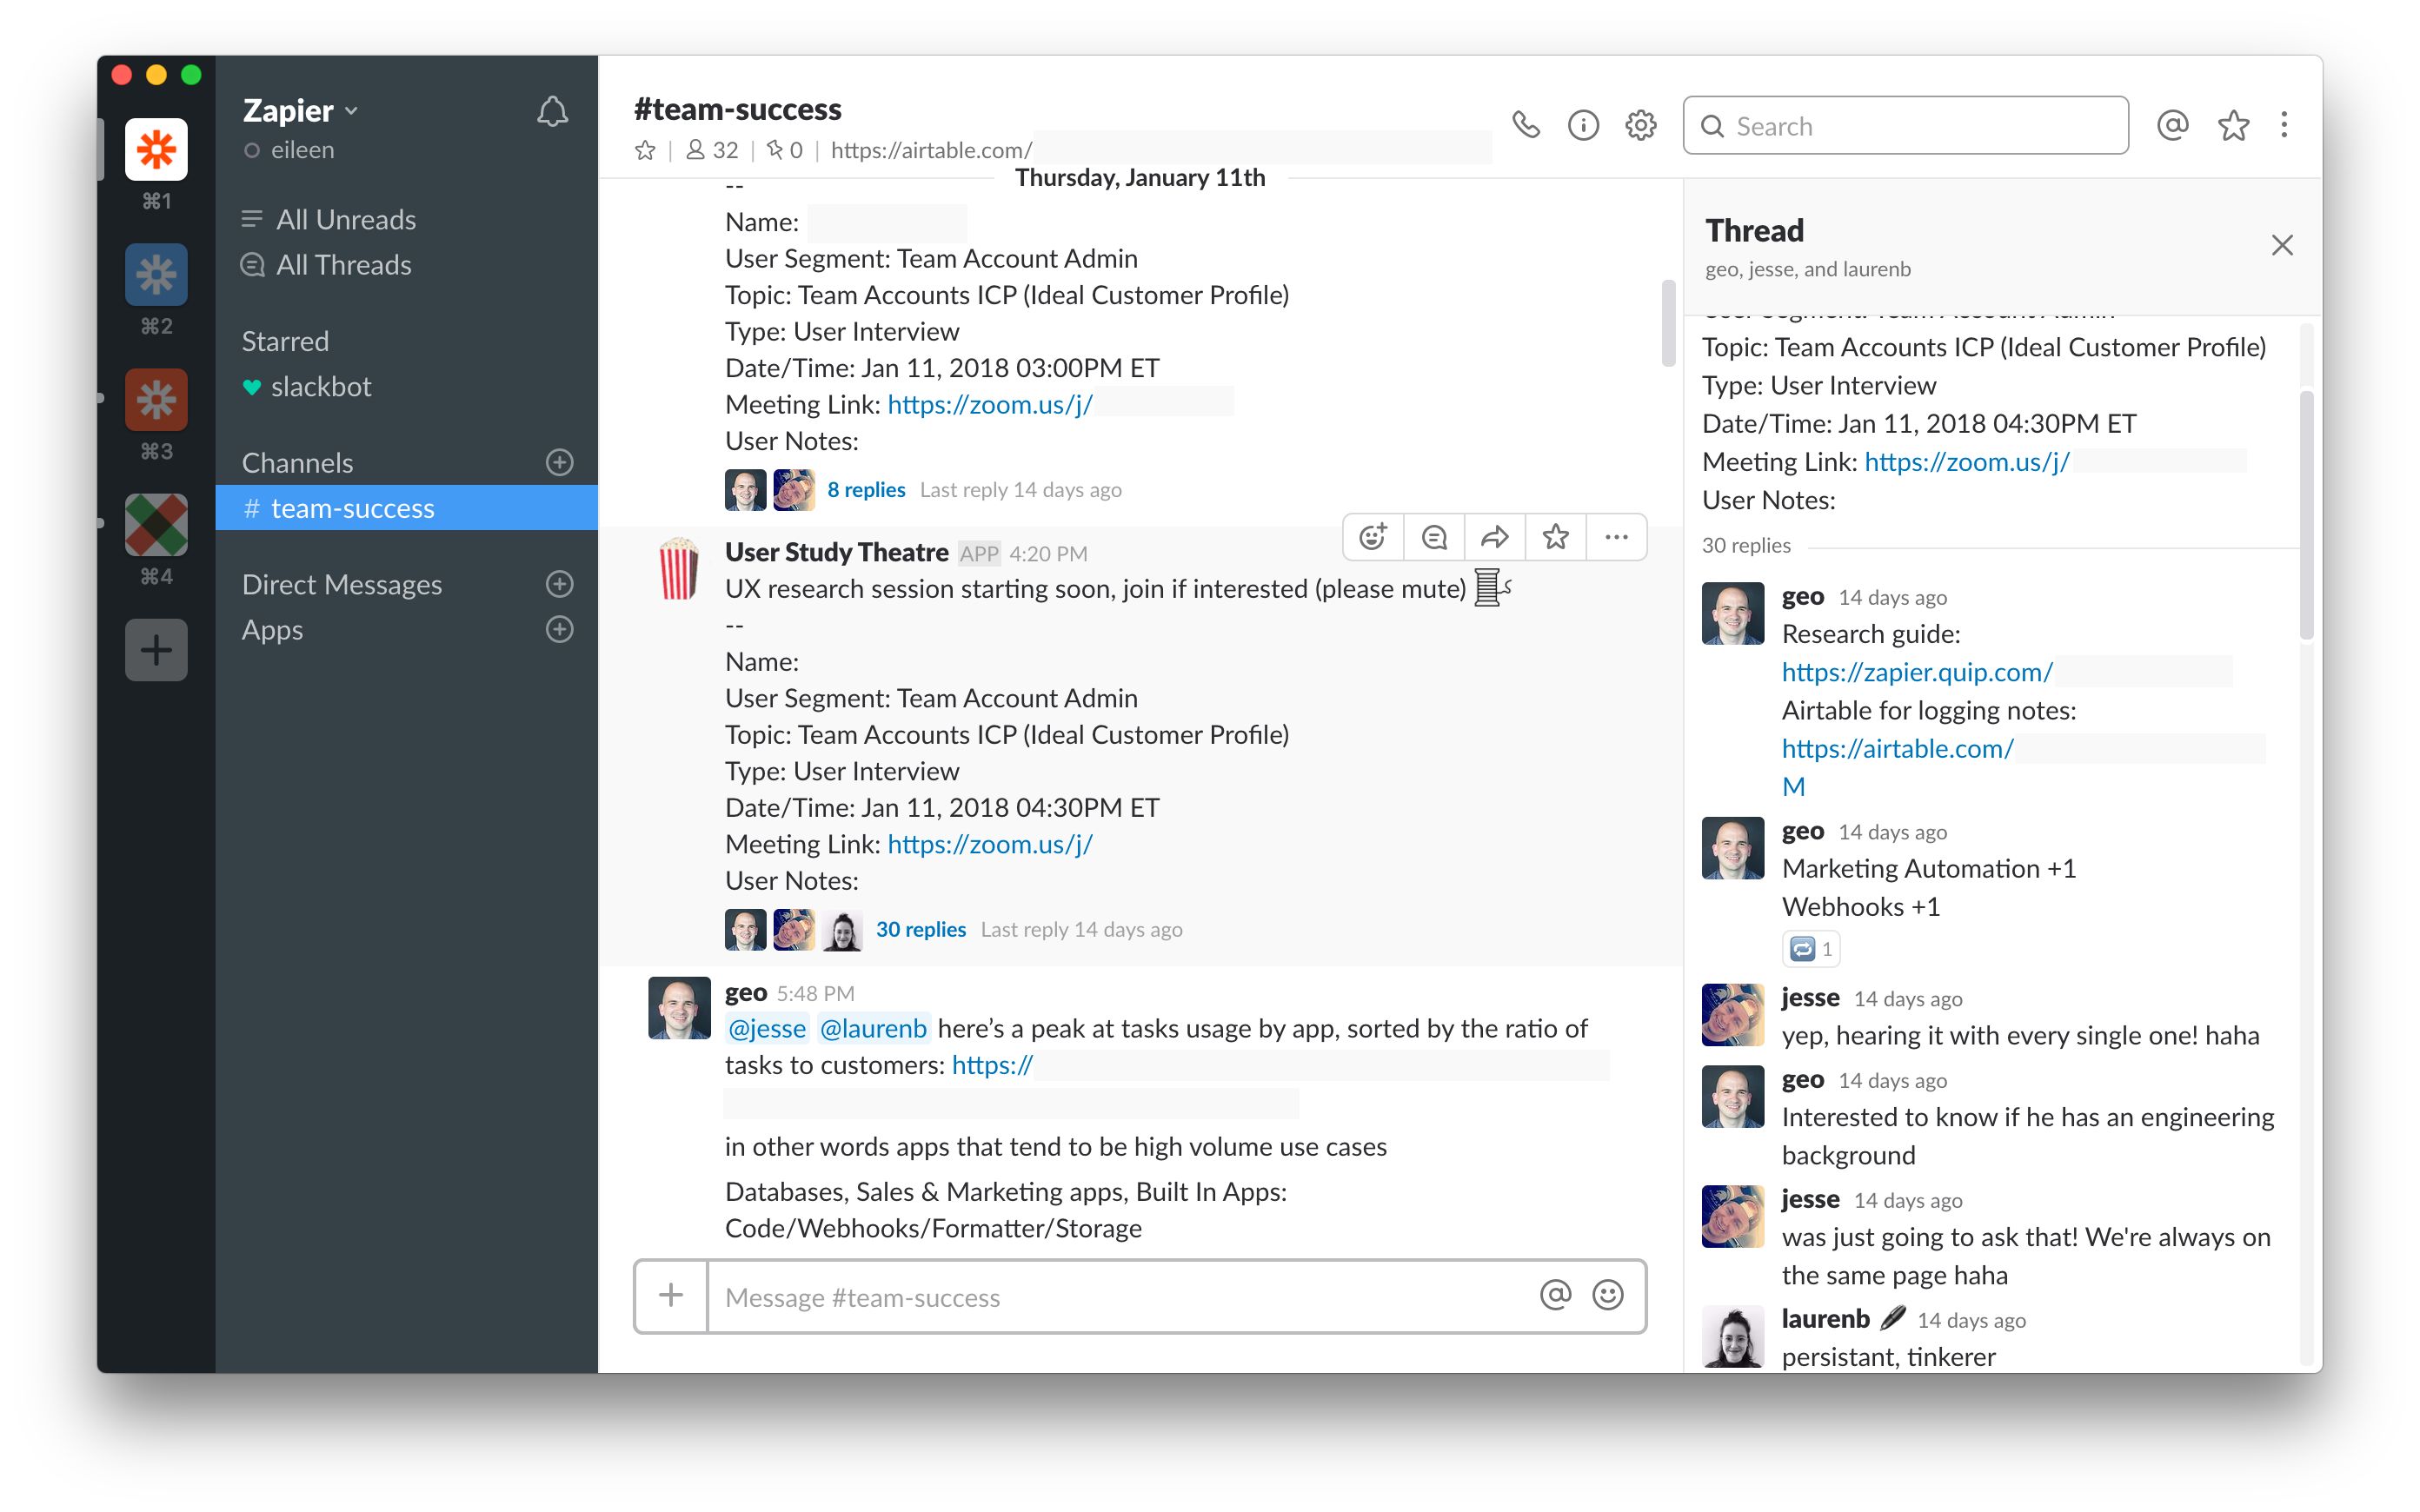Open User Study Theatre app name

tap(836, 553)
